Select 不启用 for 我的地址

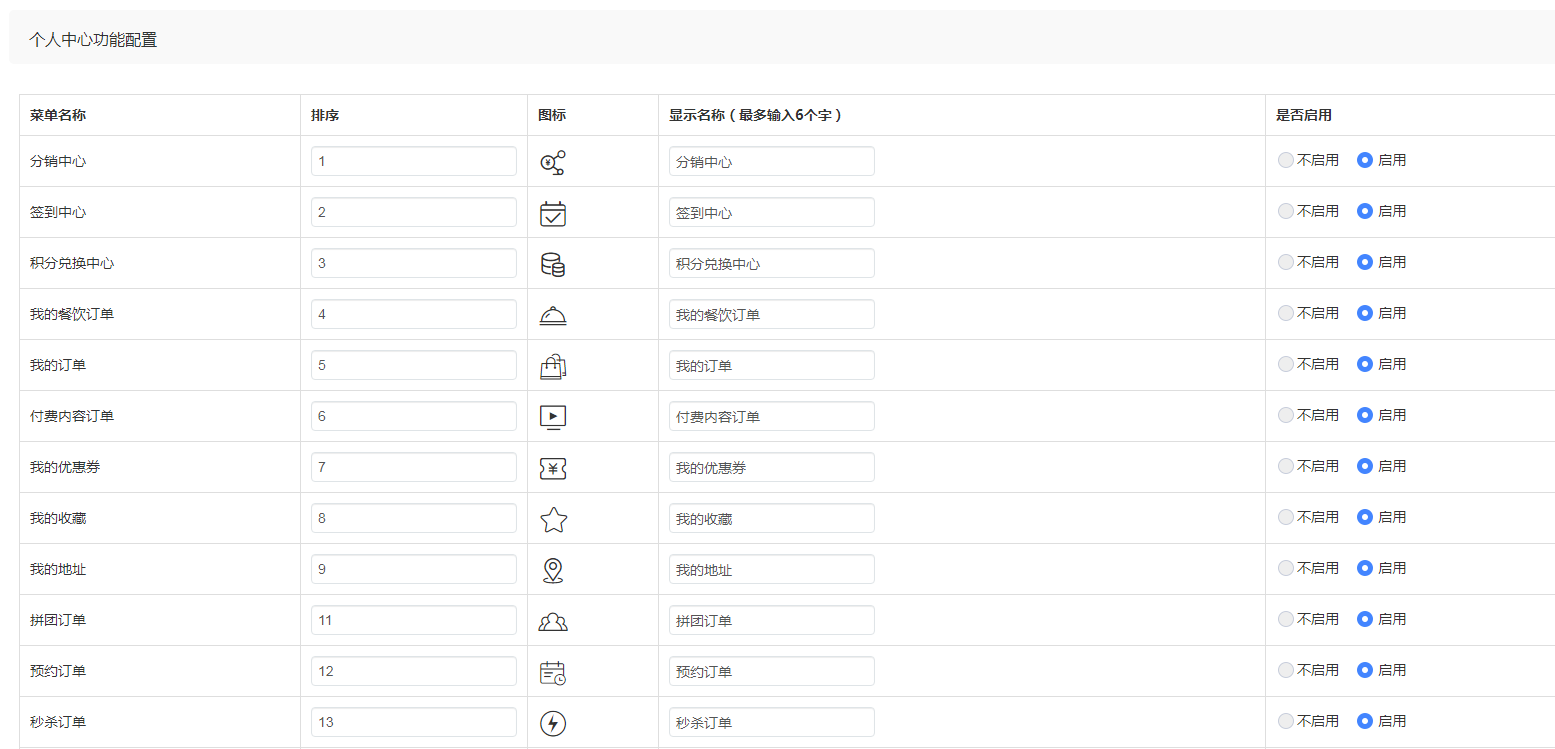click(1286, 568)
